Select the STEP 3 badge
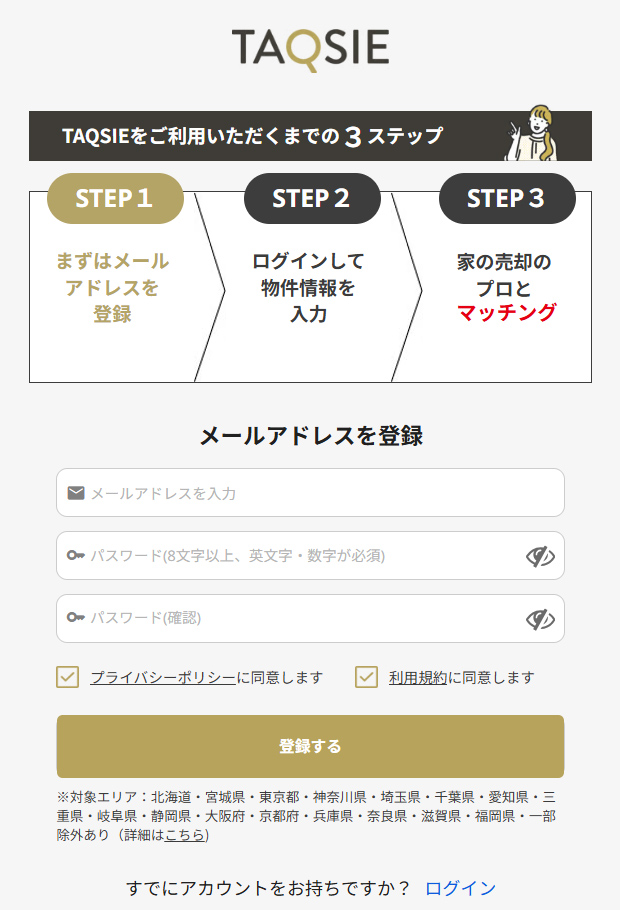 point(507,198)
